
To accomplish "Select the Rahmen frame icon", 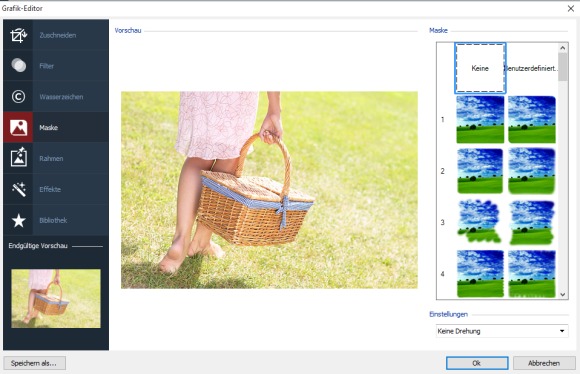I will [x=18, y=158].
